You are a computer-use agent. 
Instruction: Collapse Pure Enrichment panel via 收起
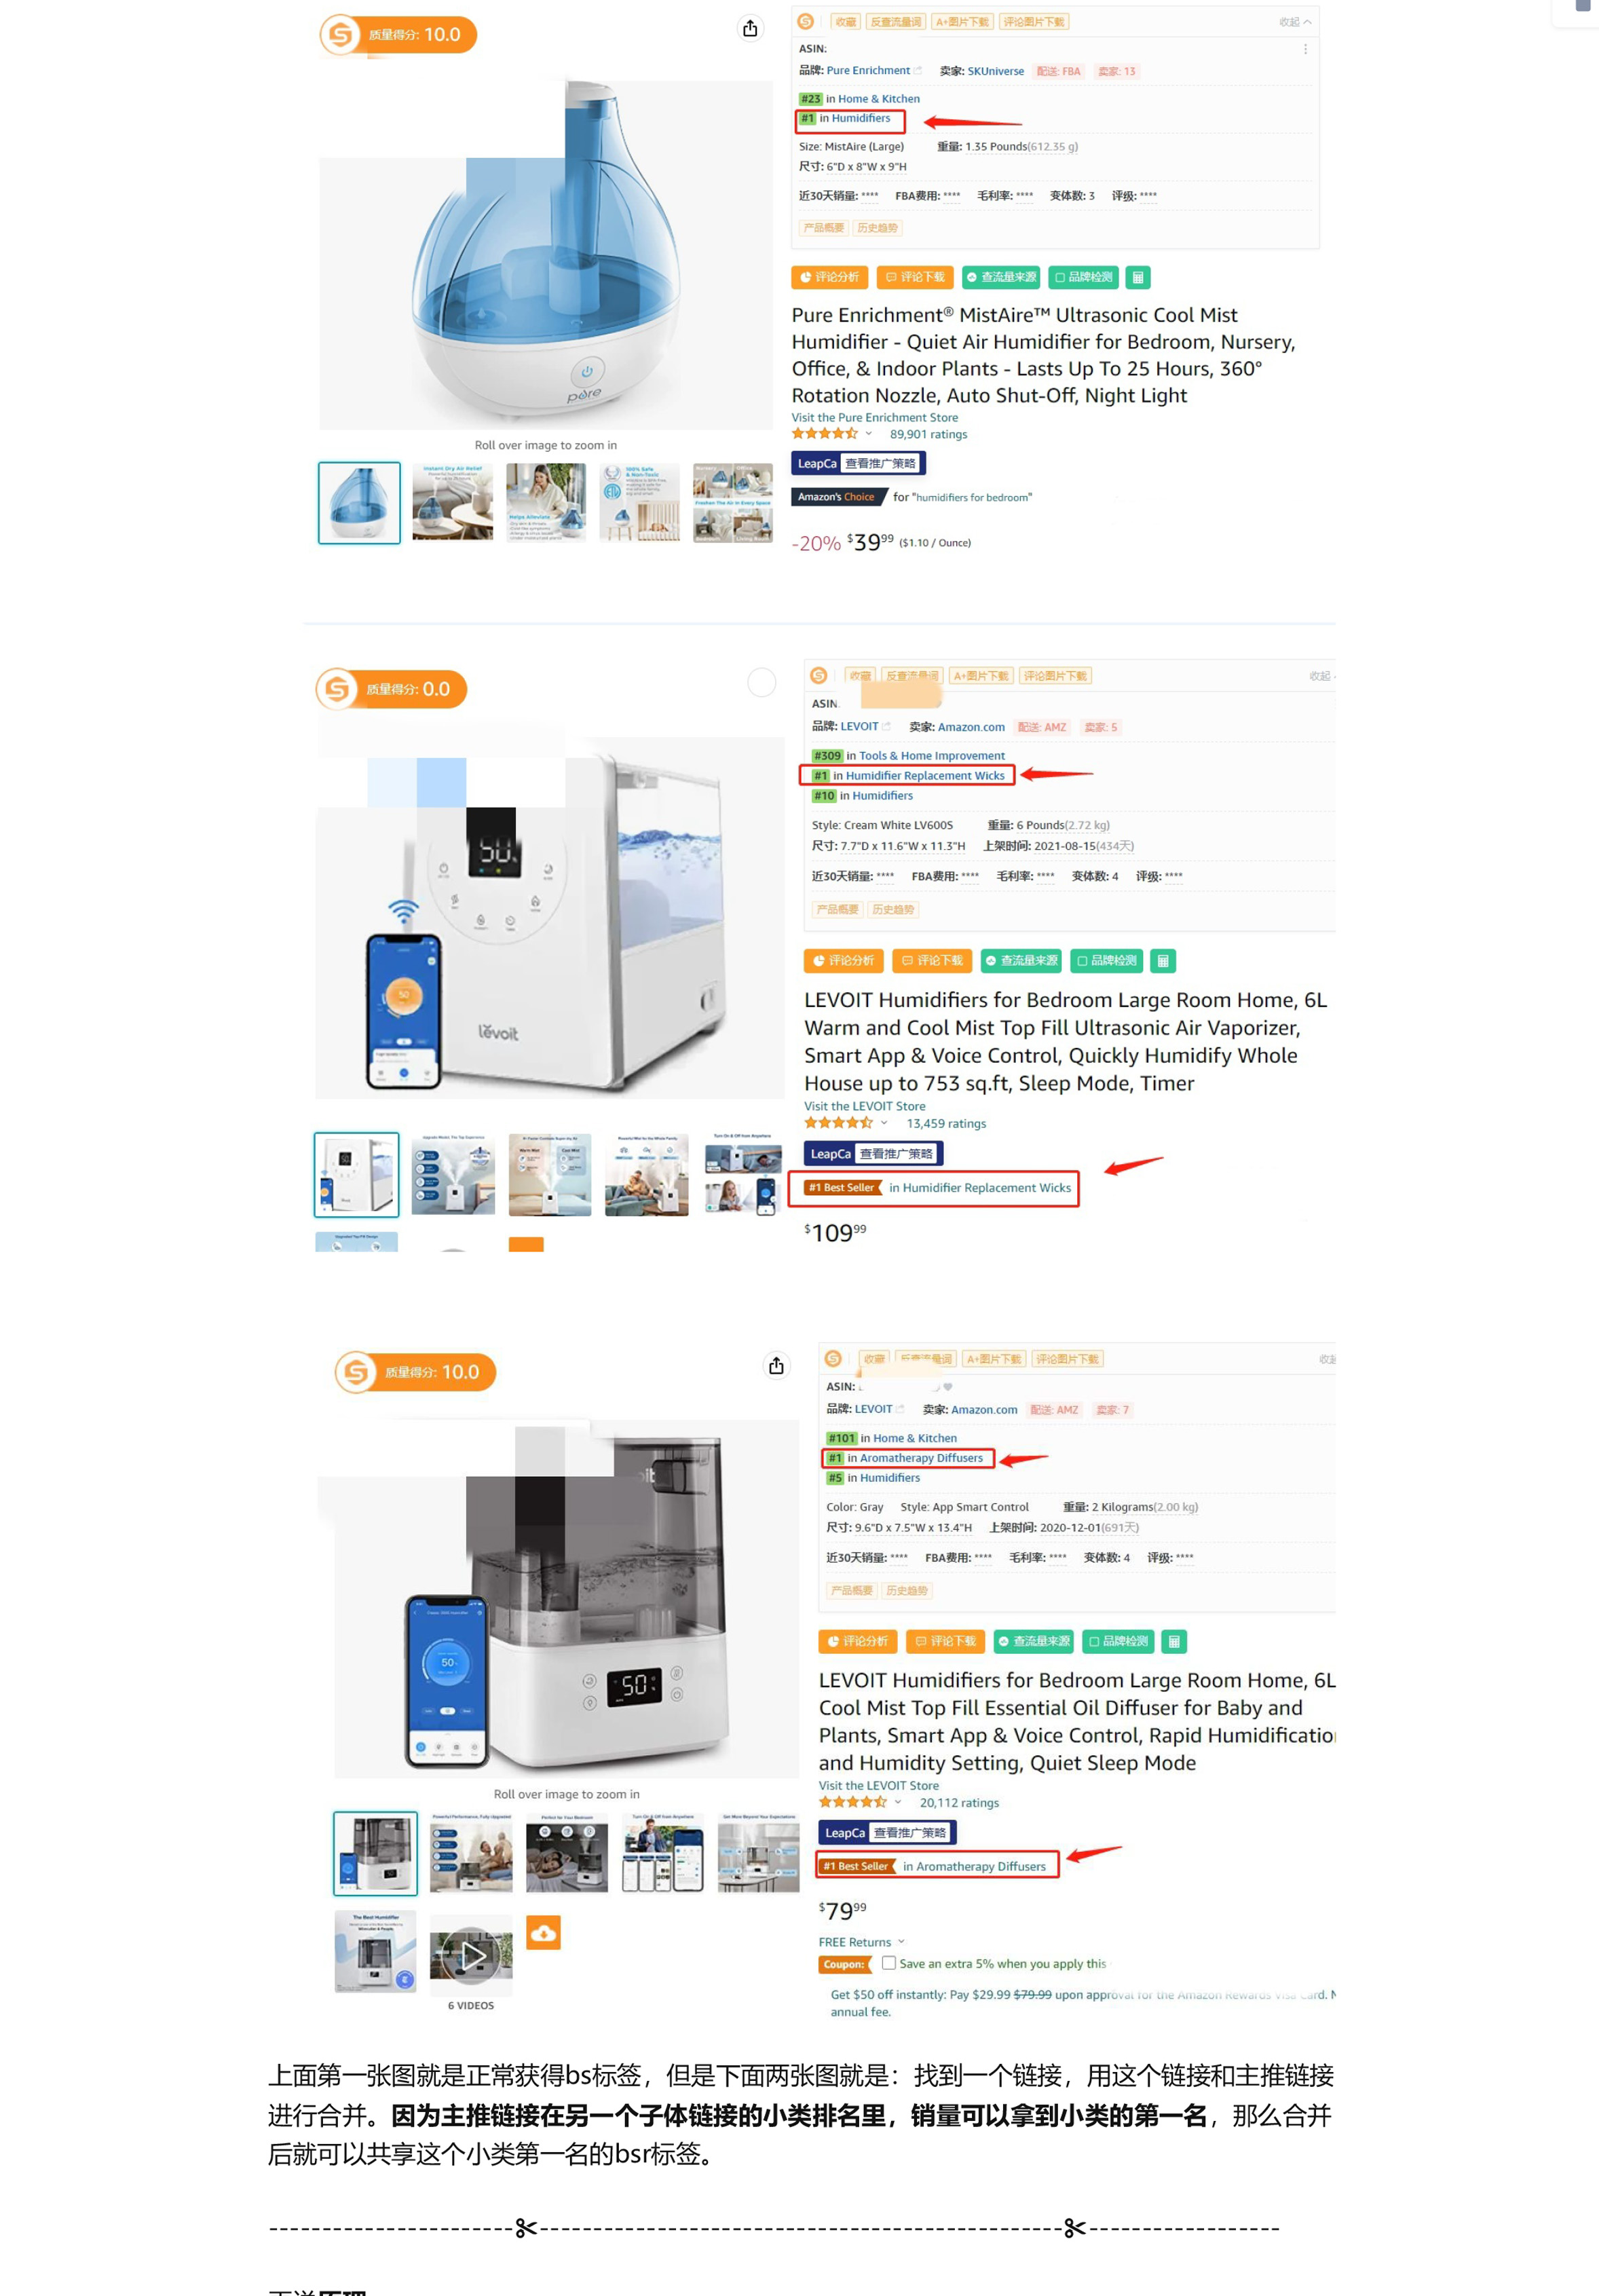click(1295, 22)
